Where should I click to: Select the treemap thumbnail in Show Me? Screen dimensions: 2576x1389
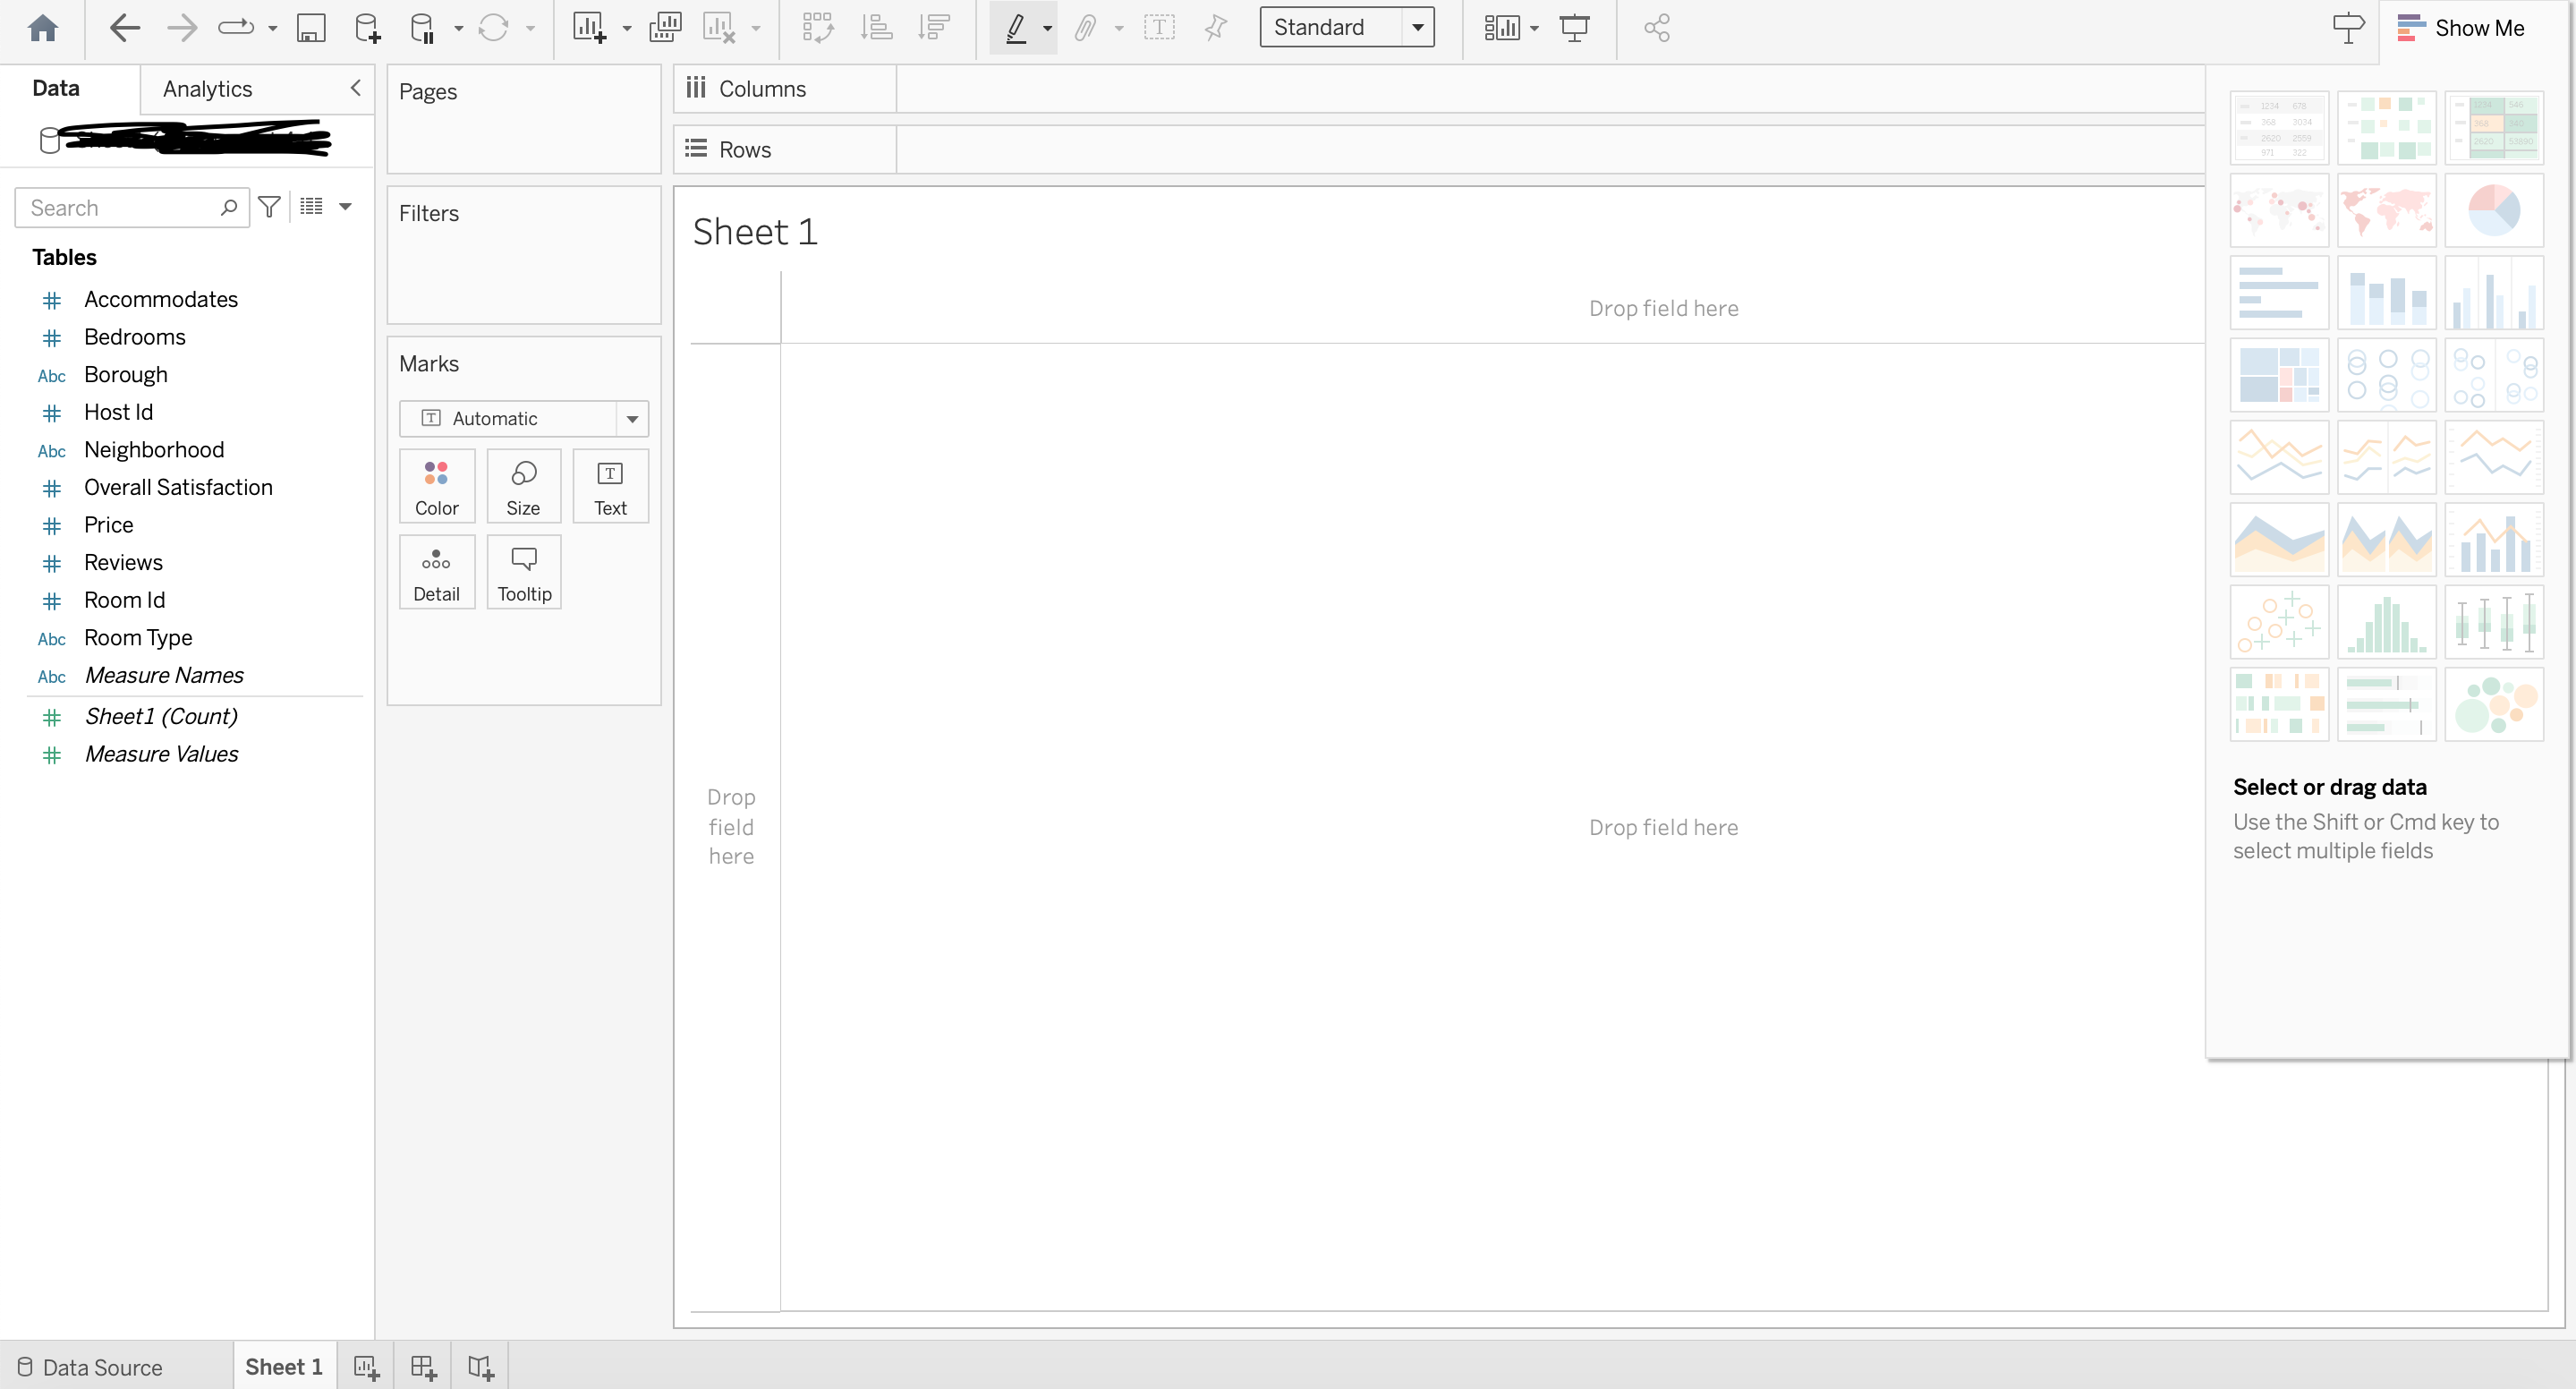pos(2279,375)
